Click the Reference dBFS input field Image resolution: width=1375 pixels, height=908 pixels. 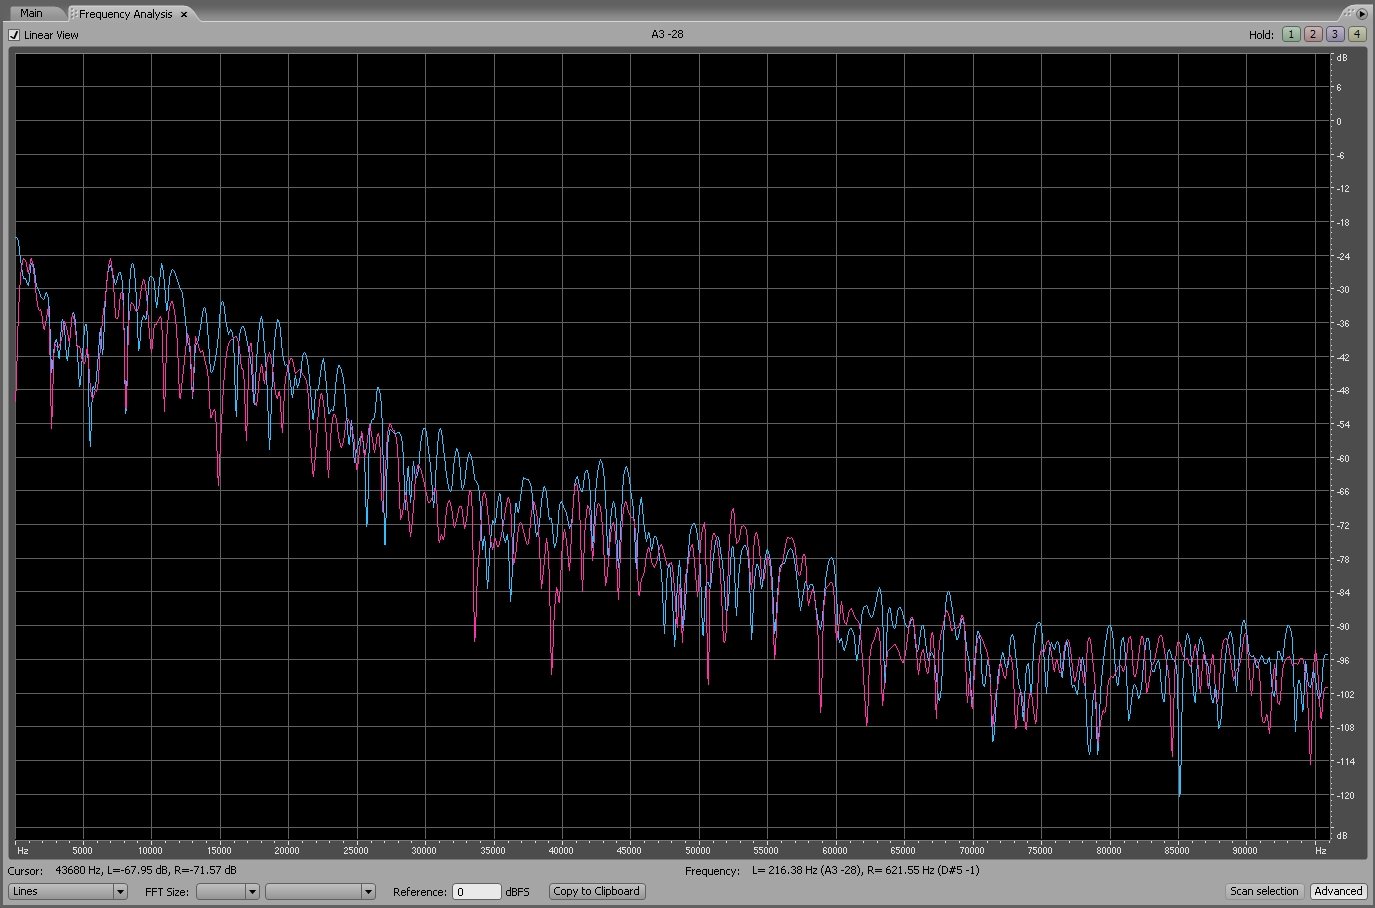tap(476, 891)
